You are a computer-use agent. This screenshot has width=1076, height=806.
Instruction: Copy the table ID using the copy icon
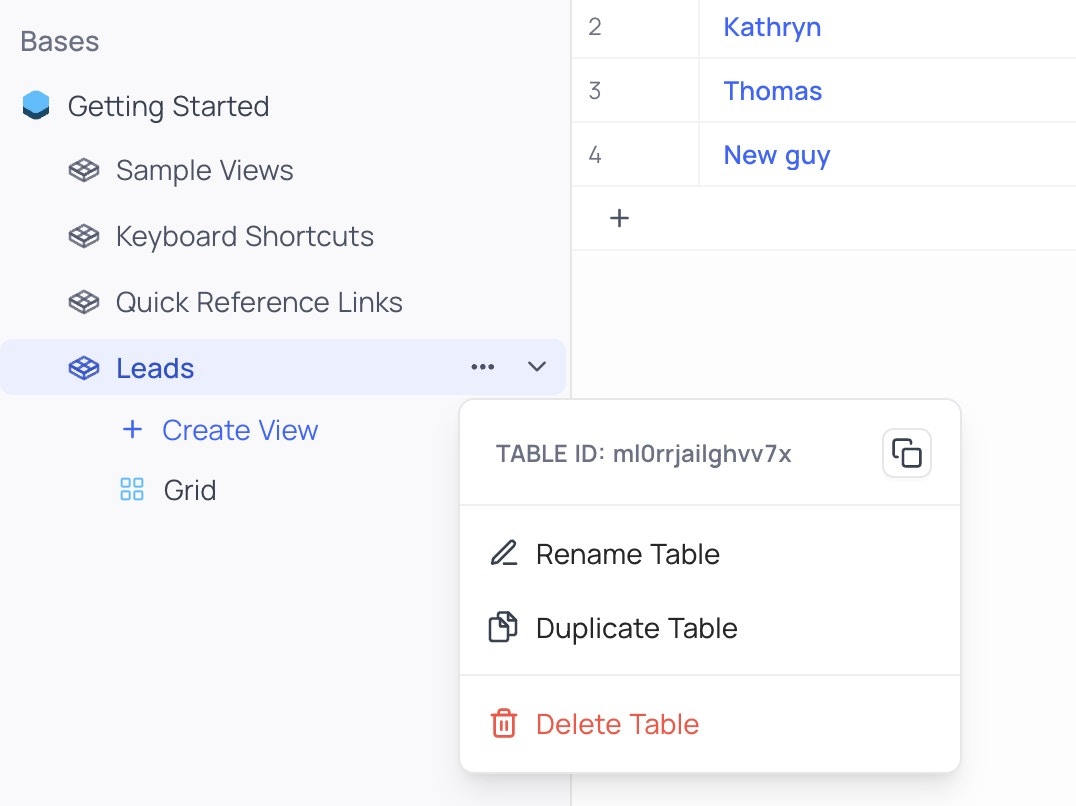(x=906, y=452)
